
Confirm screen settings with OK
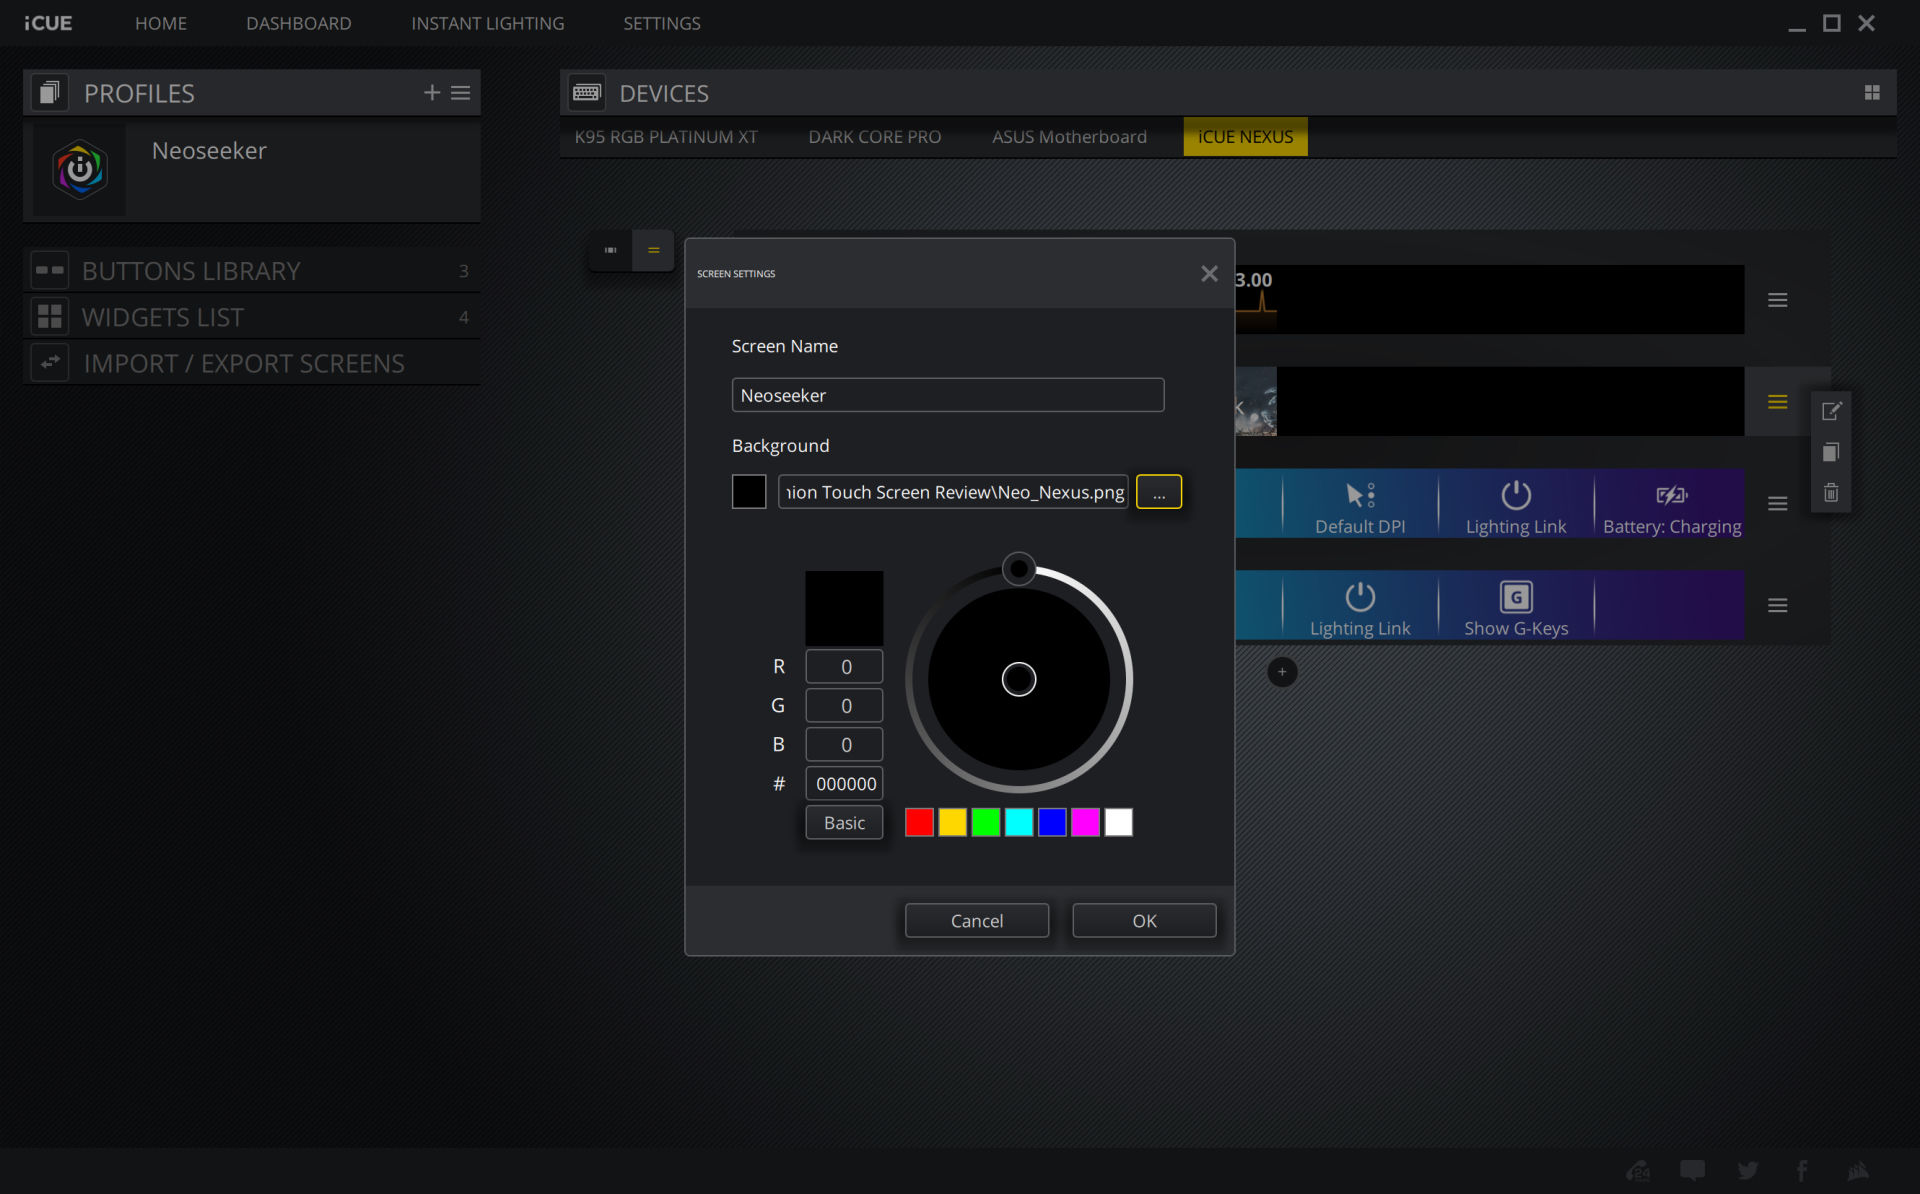tap(1143, 920)
